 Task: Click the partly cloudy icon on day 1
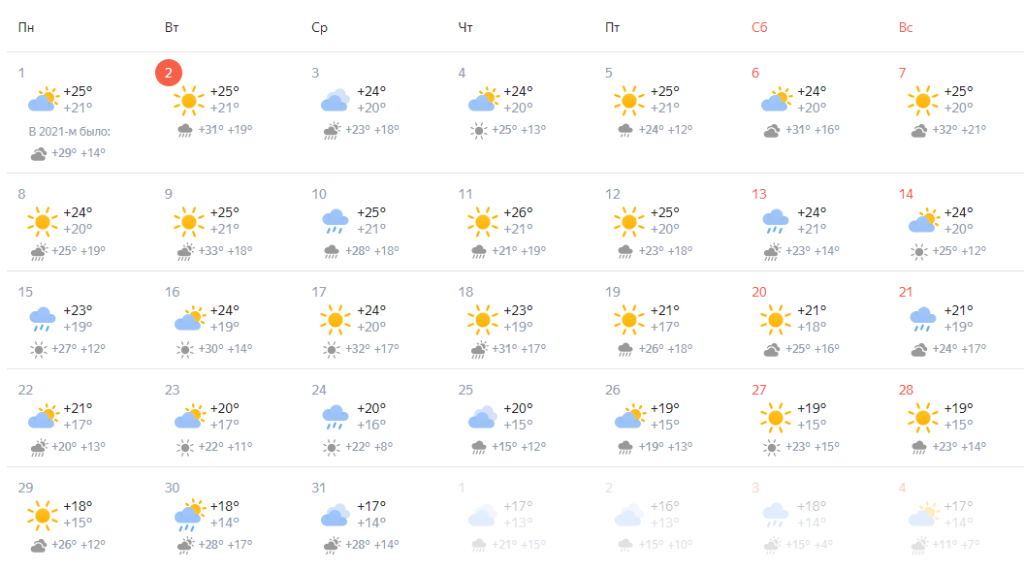[x=42, y=100]
